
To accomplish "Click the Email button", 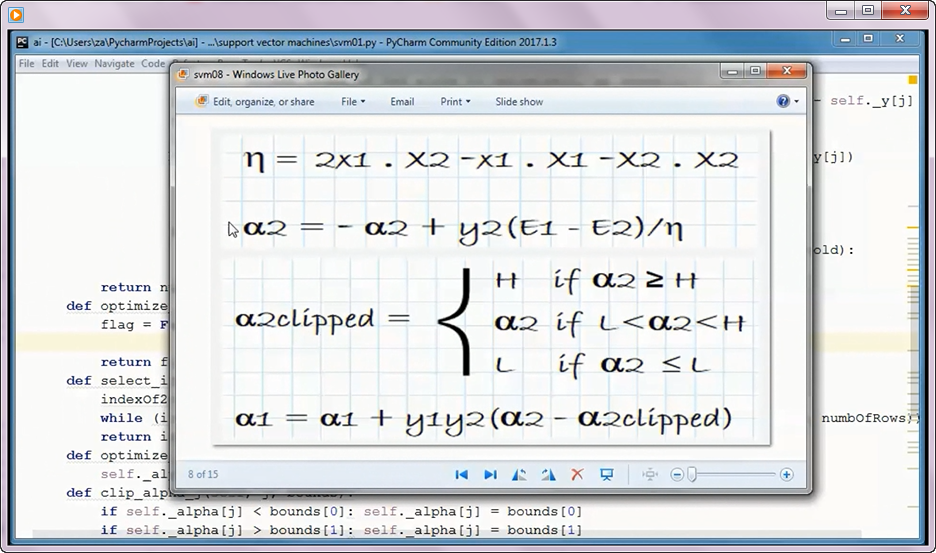I will [402, 102].
